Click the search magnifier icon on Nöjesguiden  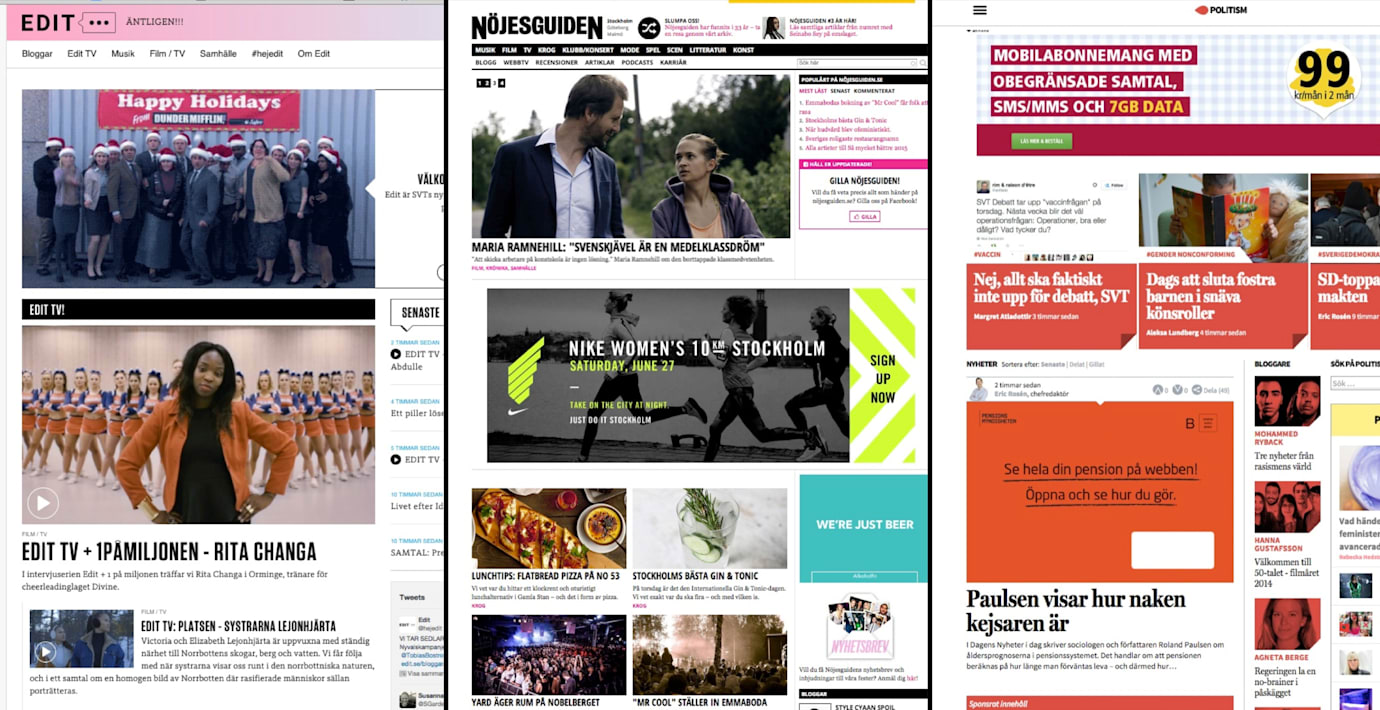click(920, 62)
